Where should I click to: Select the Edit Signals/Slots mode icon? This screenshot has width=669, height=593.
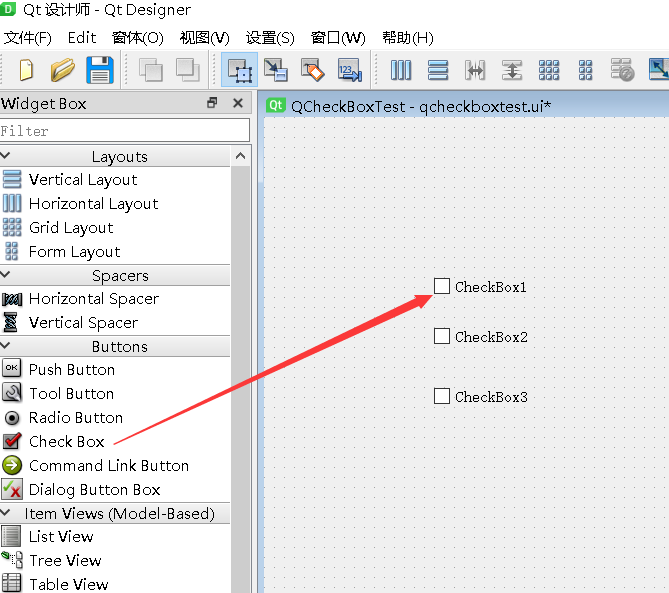(276, 70)
